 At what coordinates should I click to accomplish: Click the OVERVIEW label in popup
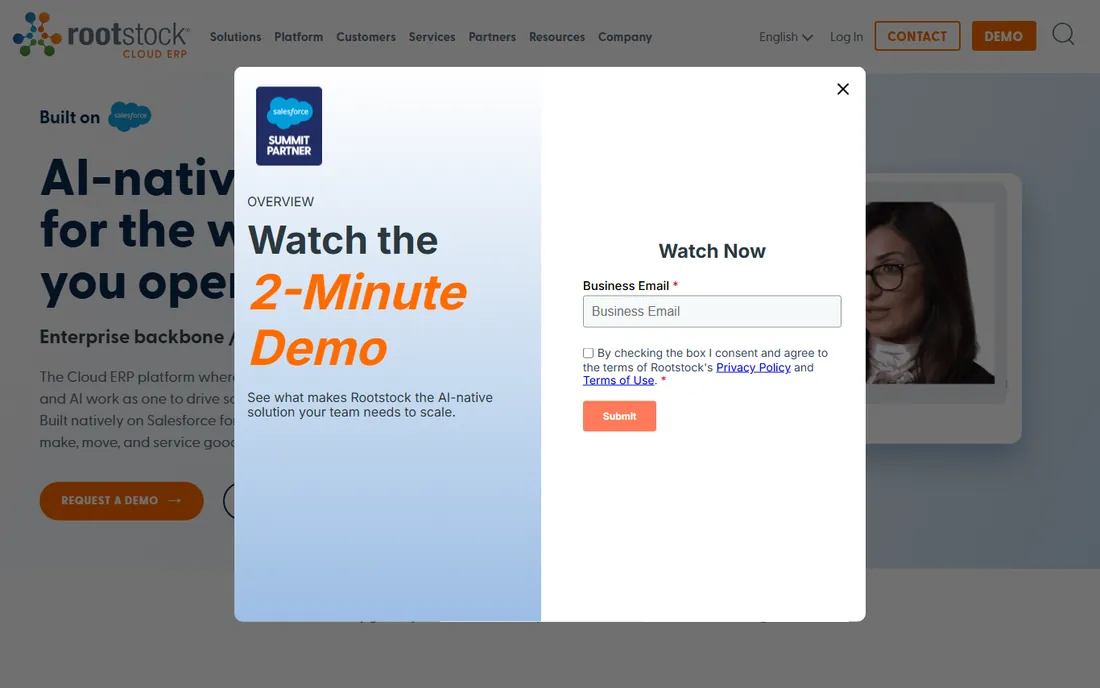(x=281, y=202)
